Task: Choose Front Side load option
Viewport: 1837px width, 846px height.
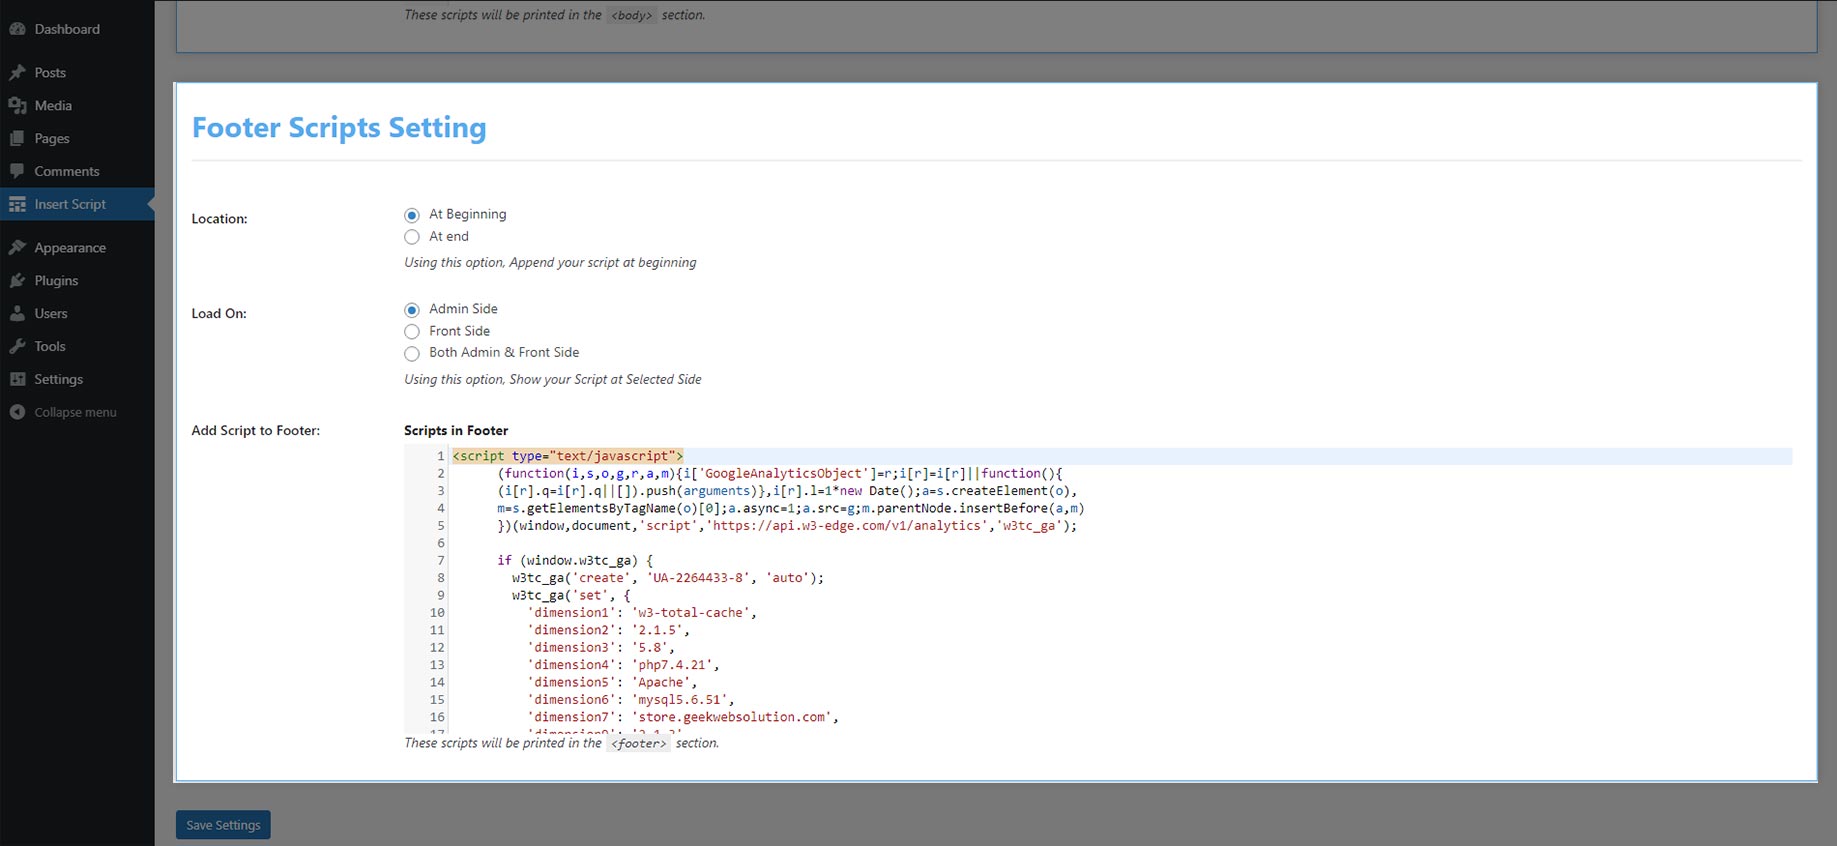Action: tap(412, 332)
